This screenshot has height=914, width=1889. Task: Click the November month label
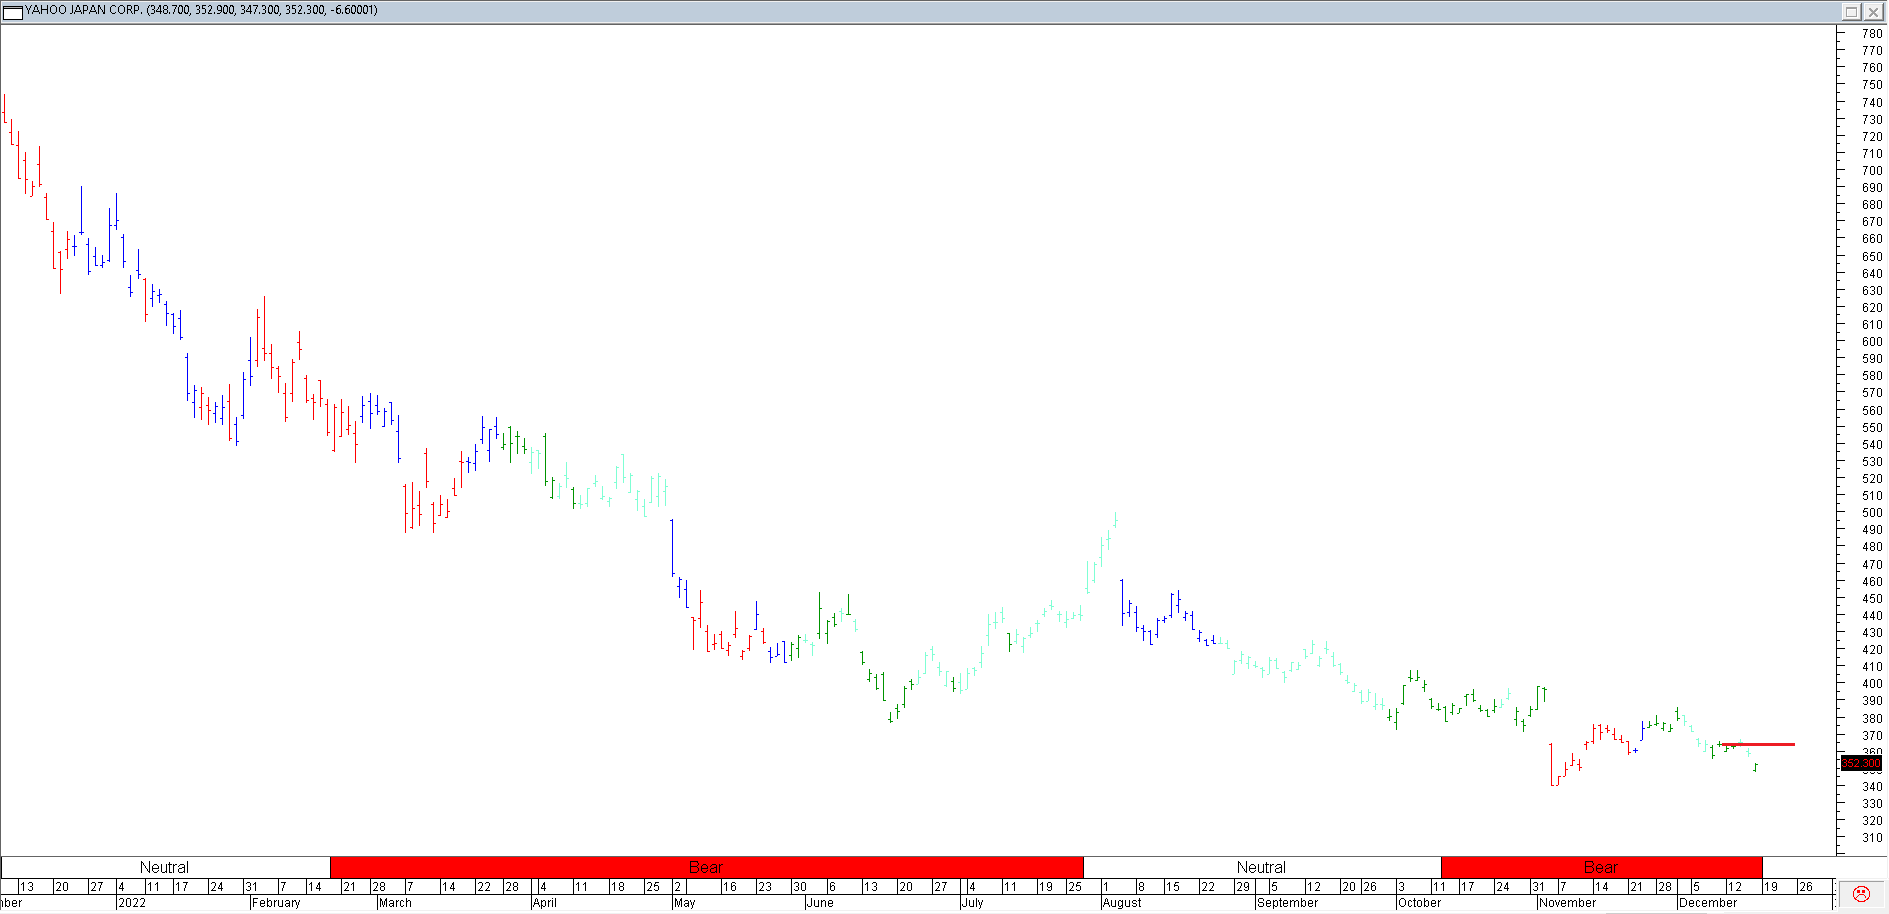click(1568, 903)
